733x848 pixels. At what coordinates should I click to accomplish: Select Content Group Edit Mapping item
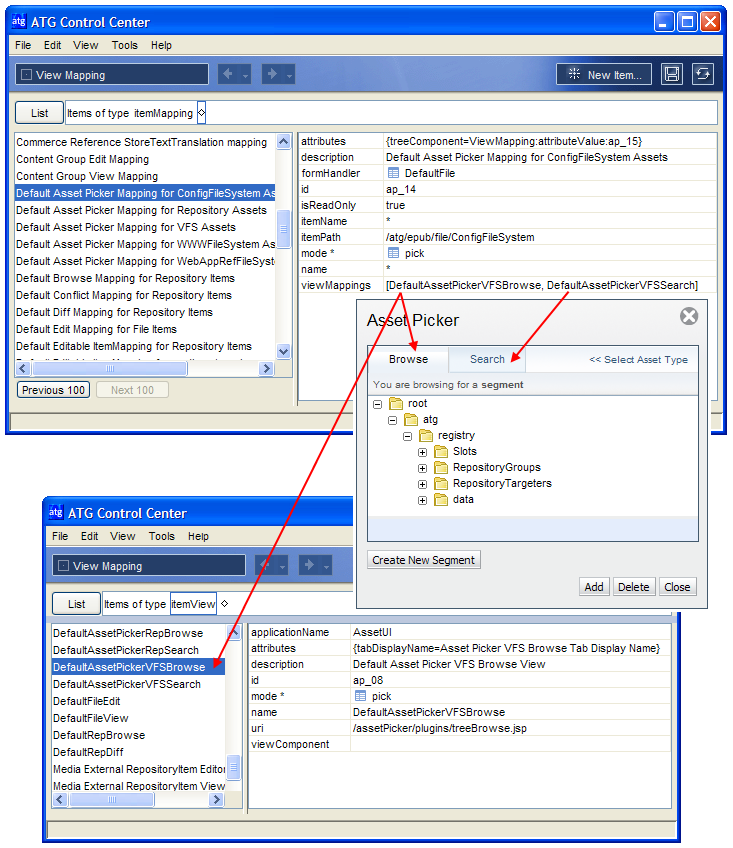(x=82, y=159)
